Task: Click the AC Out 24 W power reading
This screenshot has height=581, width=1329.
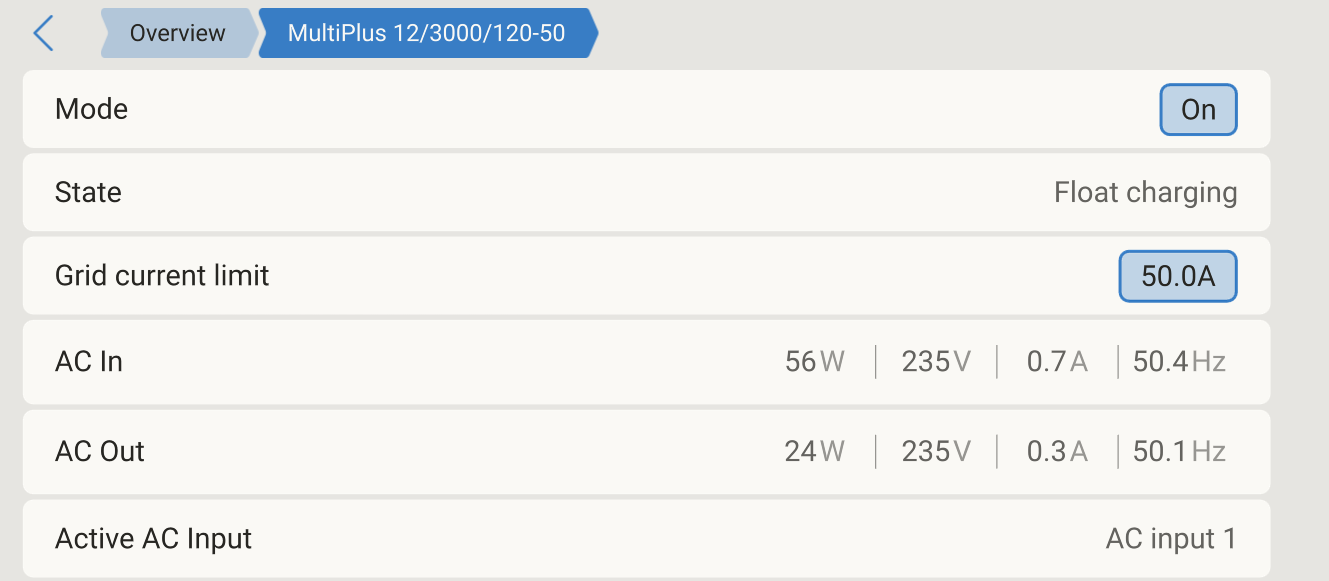Action: 815,451
